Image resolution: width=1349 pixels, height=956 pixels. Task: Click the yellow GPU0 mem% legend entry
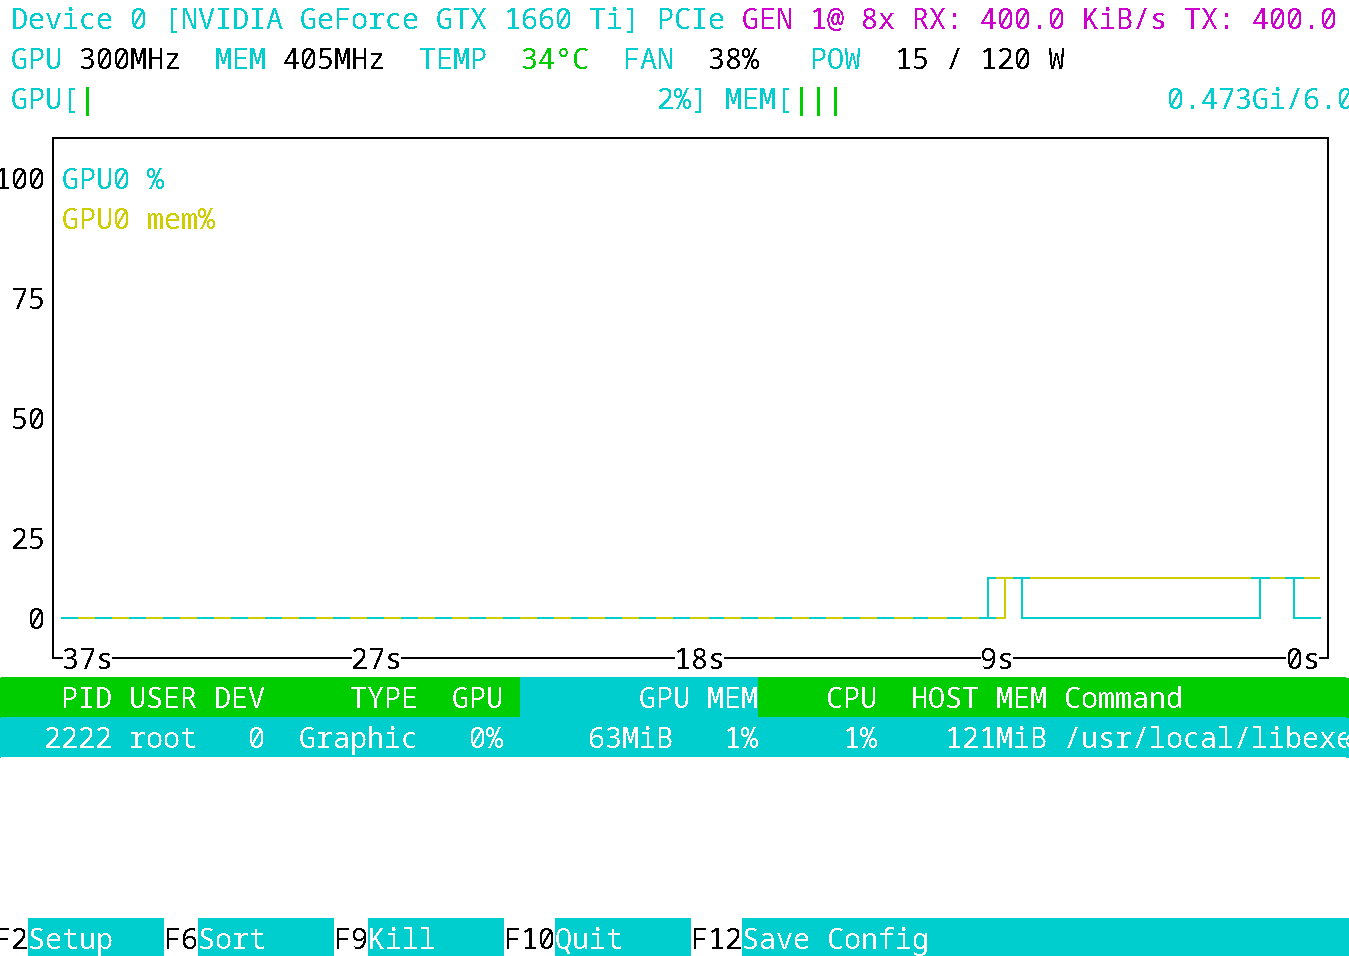point(138,219)
